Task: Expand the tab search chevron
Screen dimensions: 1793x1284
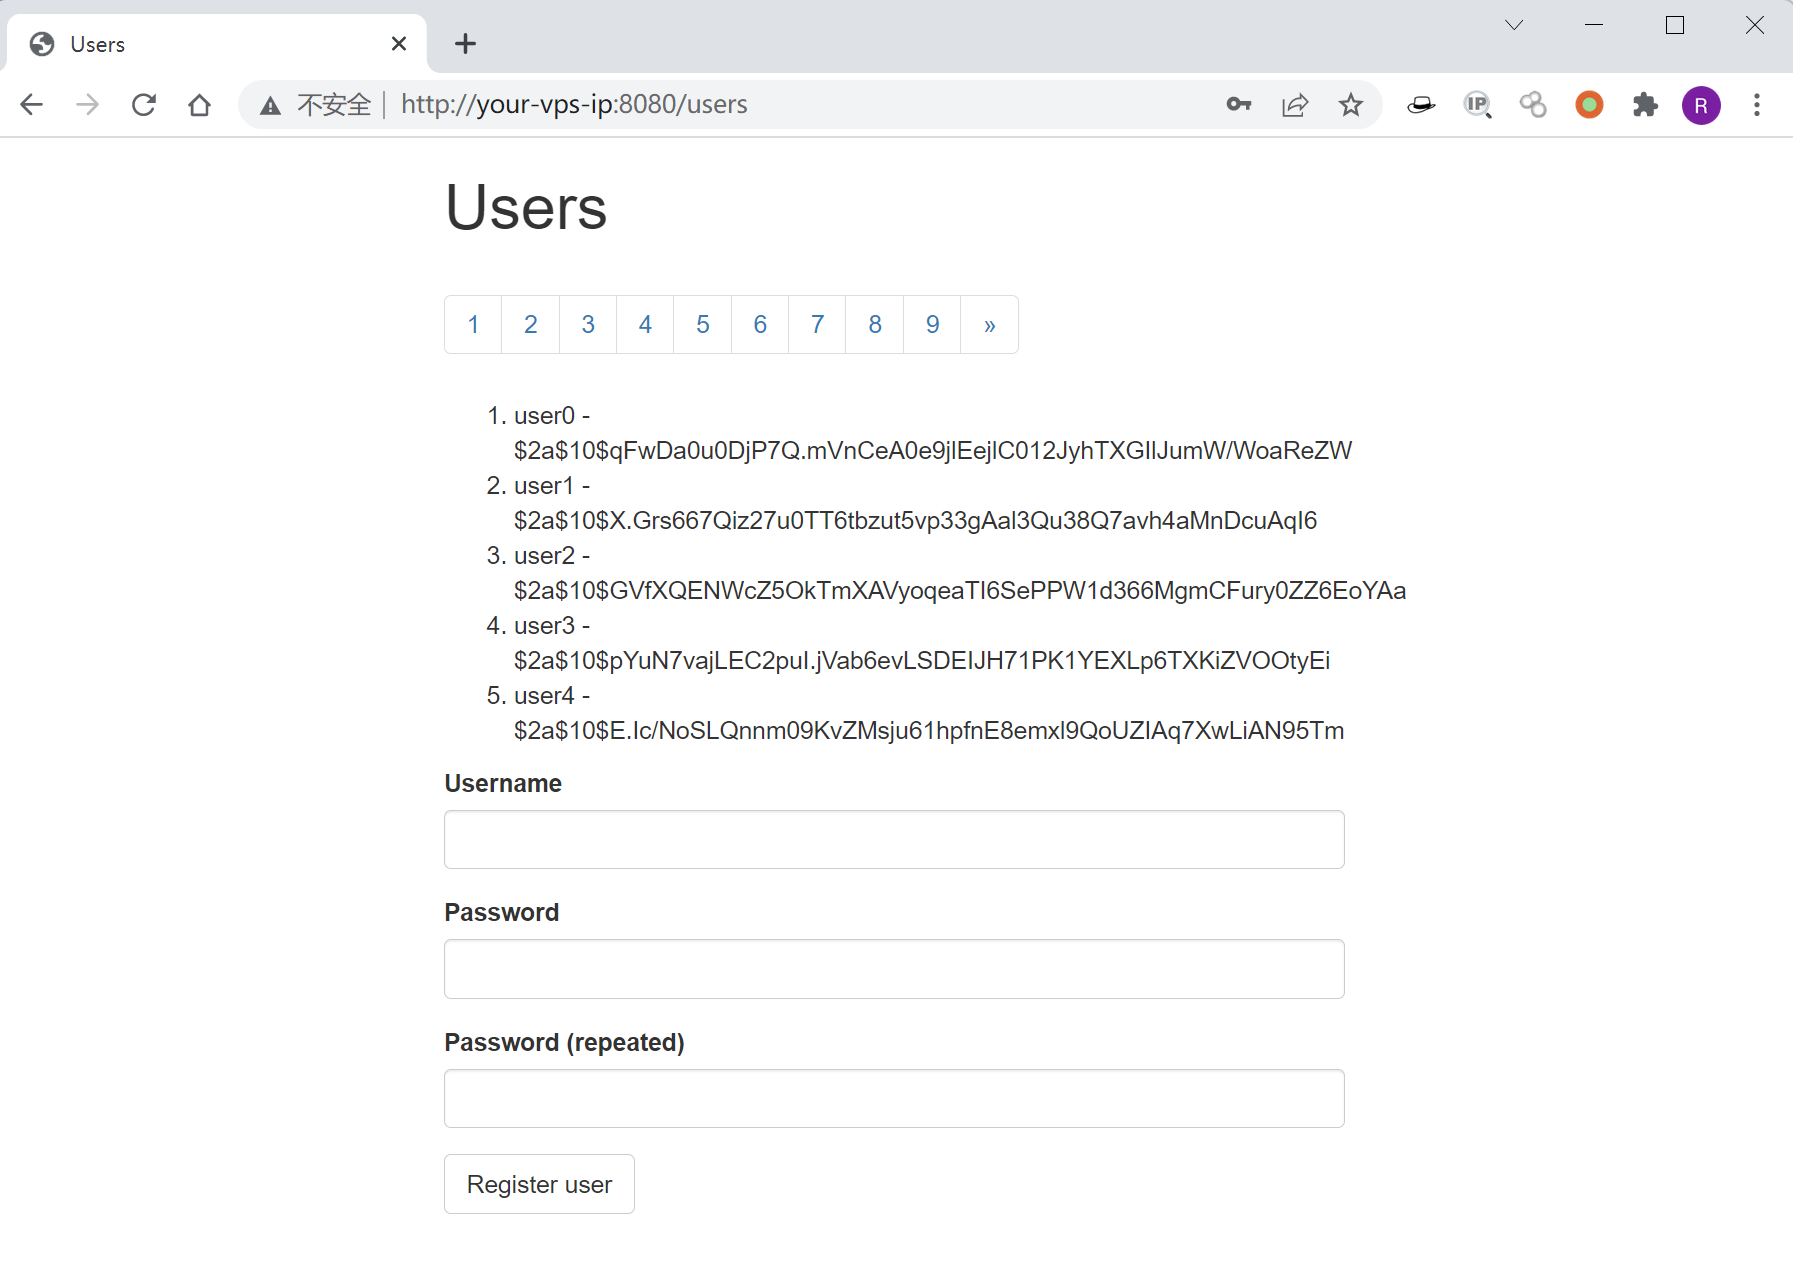Action: click(1514, 26)
